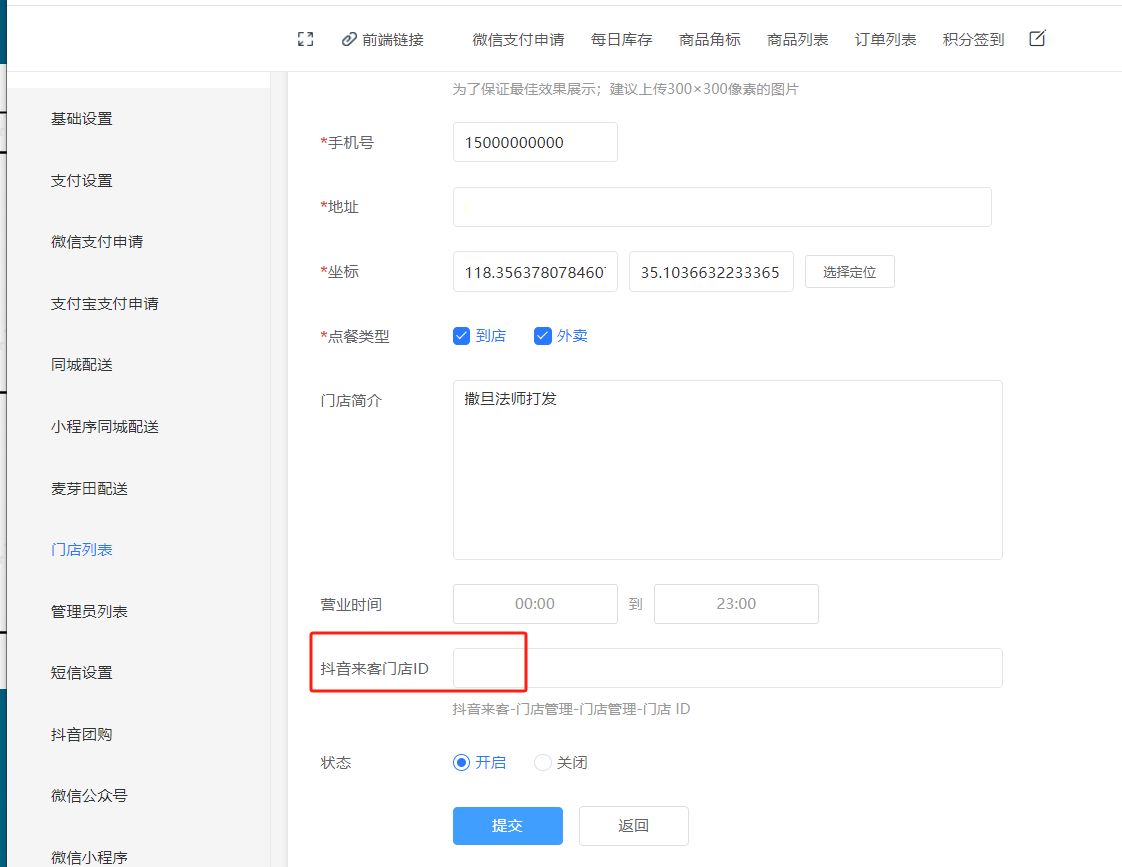The image size is (1122, 867).
Task: Open the 前端链接 link icon
Action: (349, 39)
